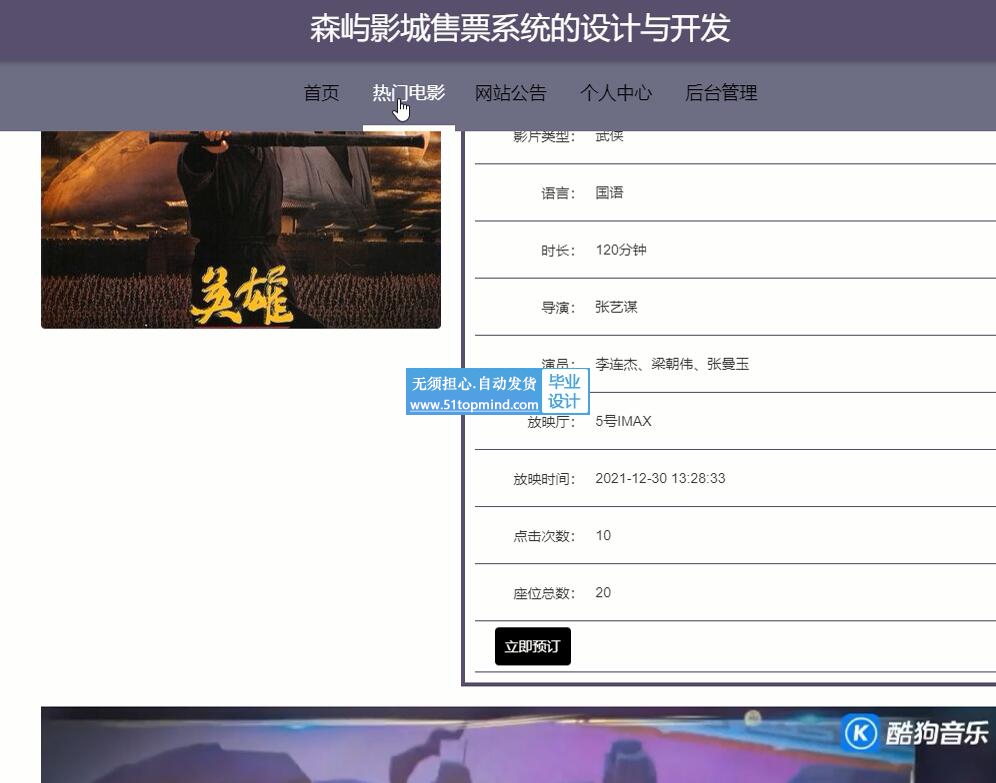Select the 热门电影 menu item

click(x=408, y=93)
